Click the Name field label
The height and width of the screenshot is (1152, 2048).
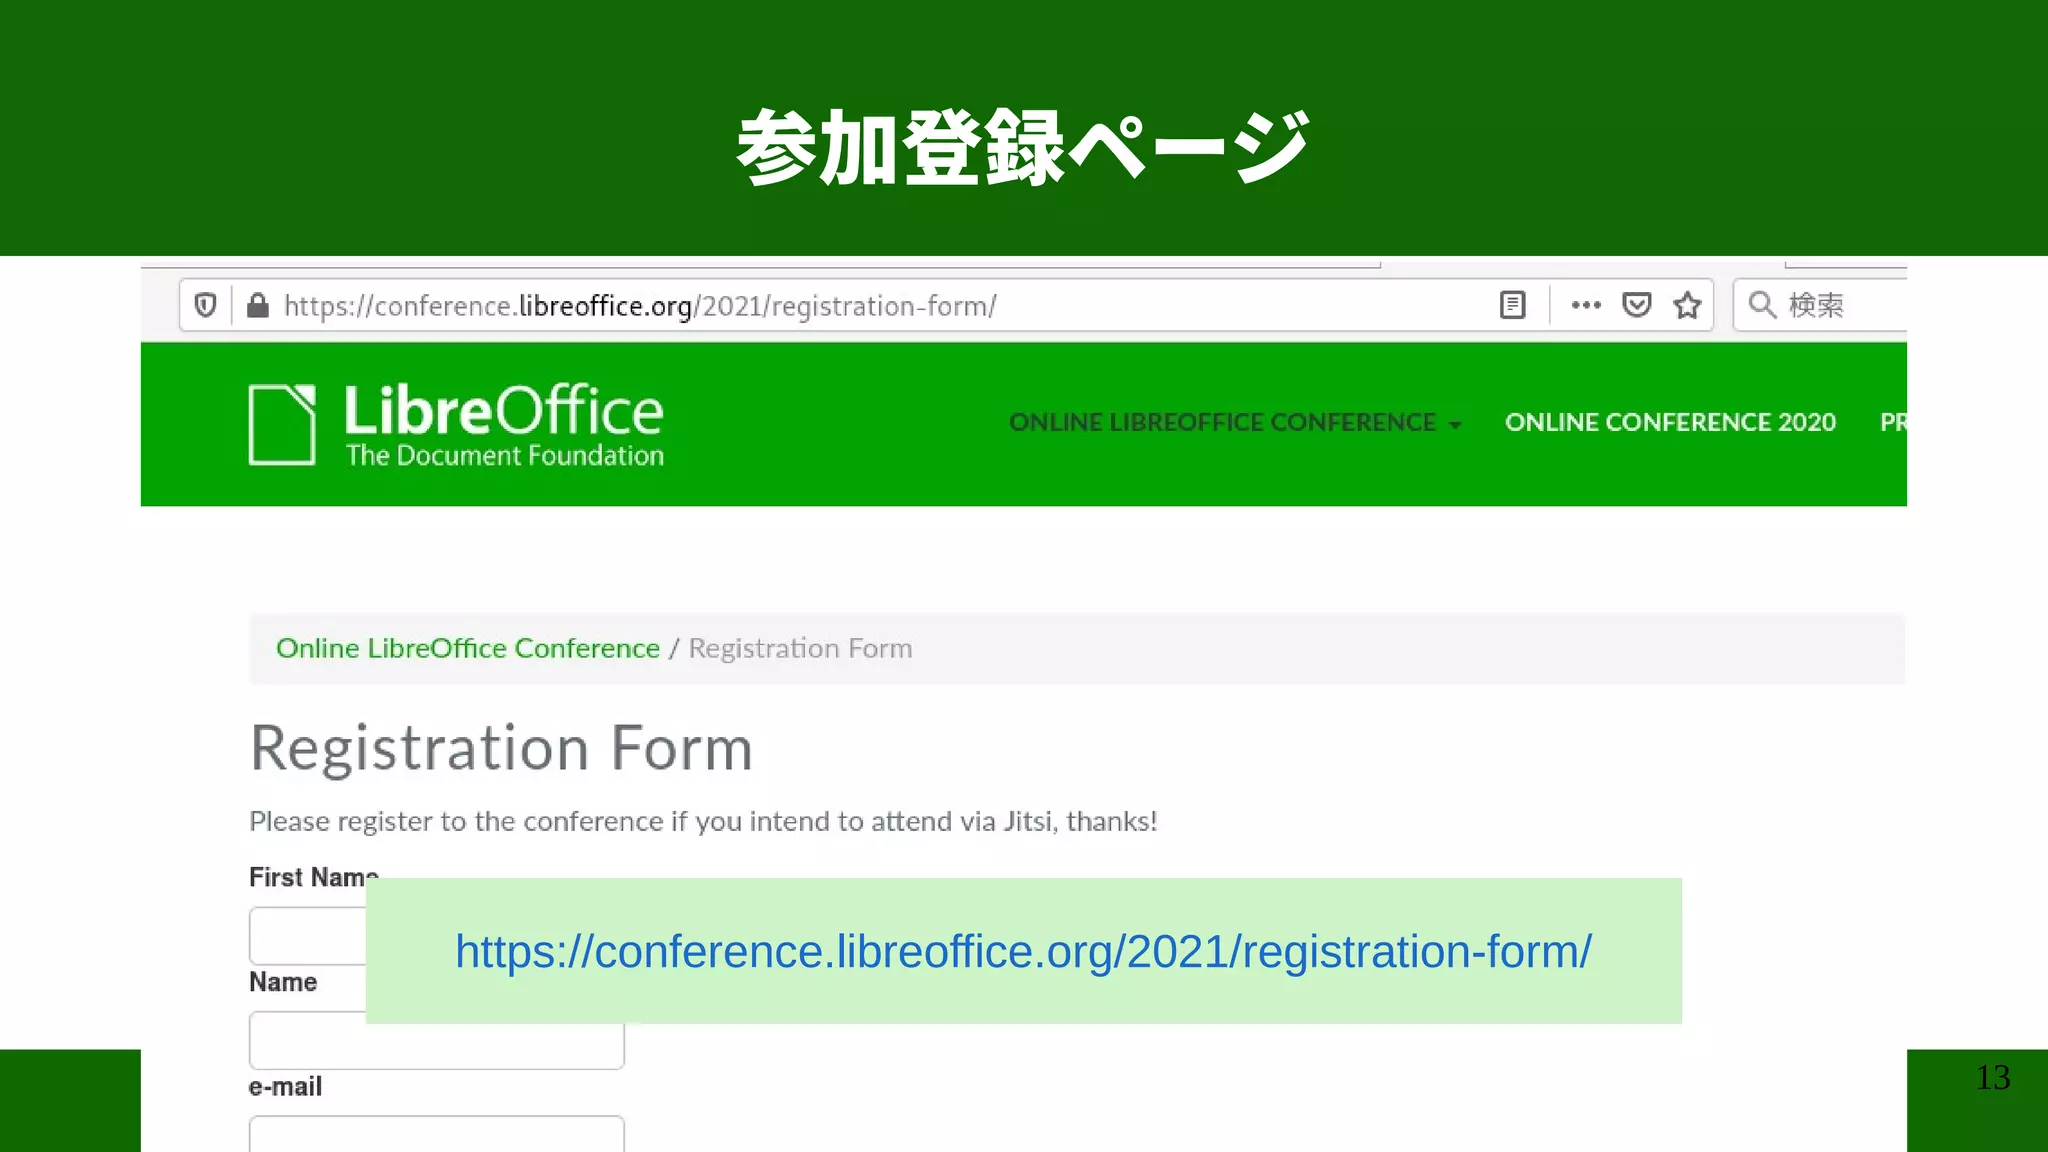click(283, 982)
